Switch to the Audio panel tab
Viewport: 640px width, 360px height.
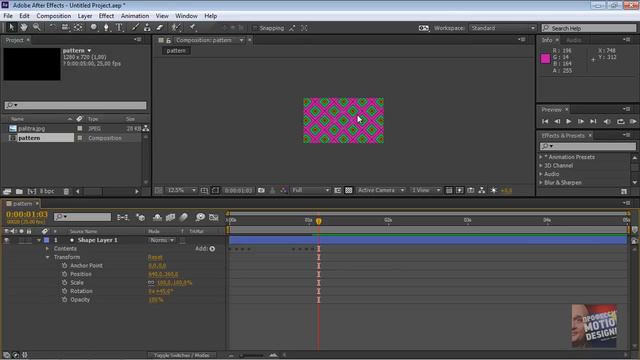[573, 40]
